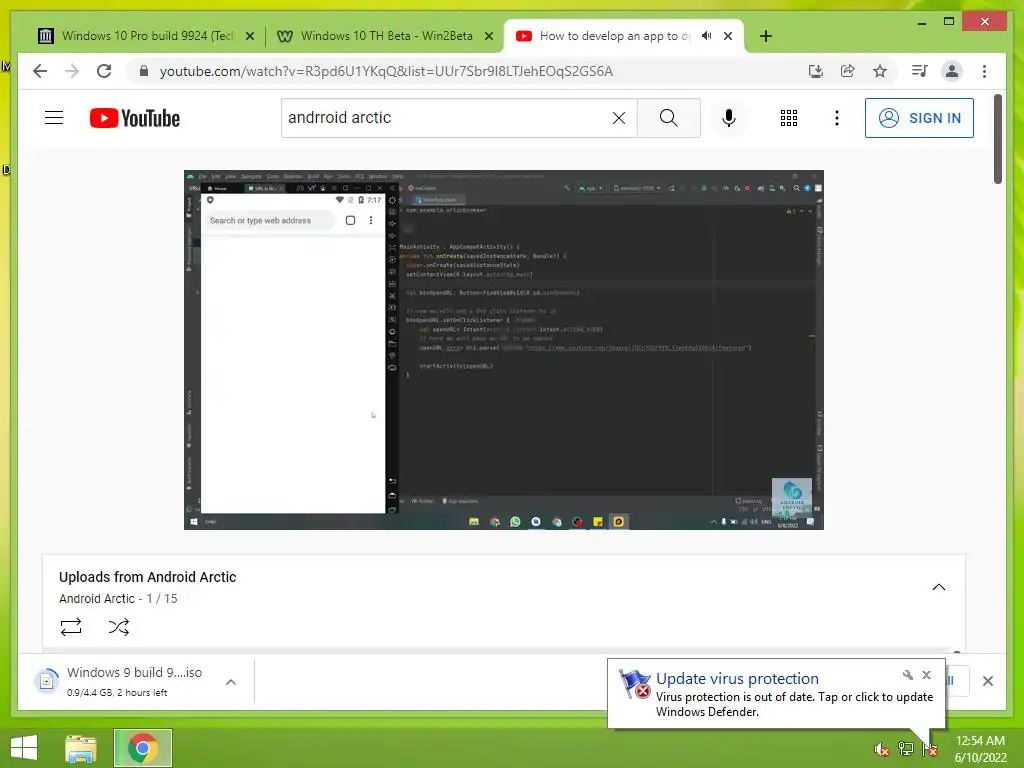Select Chrome in the taskbar

tap(143, 748)
